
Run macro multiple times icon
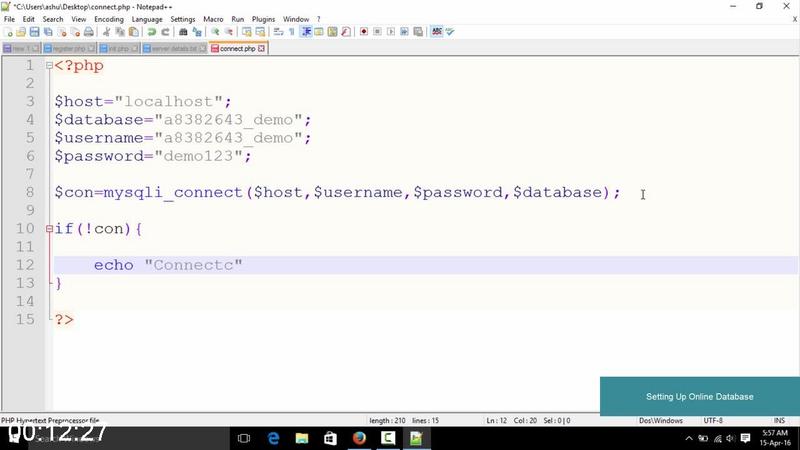pyautogui.click(x=404, y=32)
